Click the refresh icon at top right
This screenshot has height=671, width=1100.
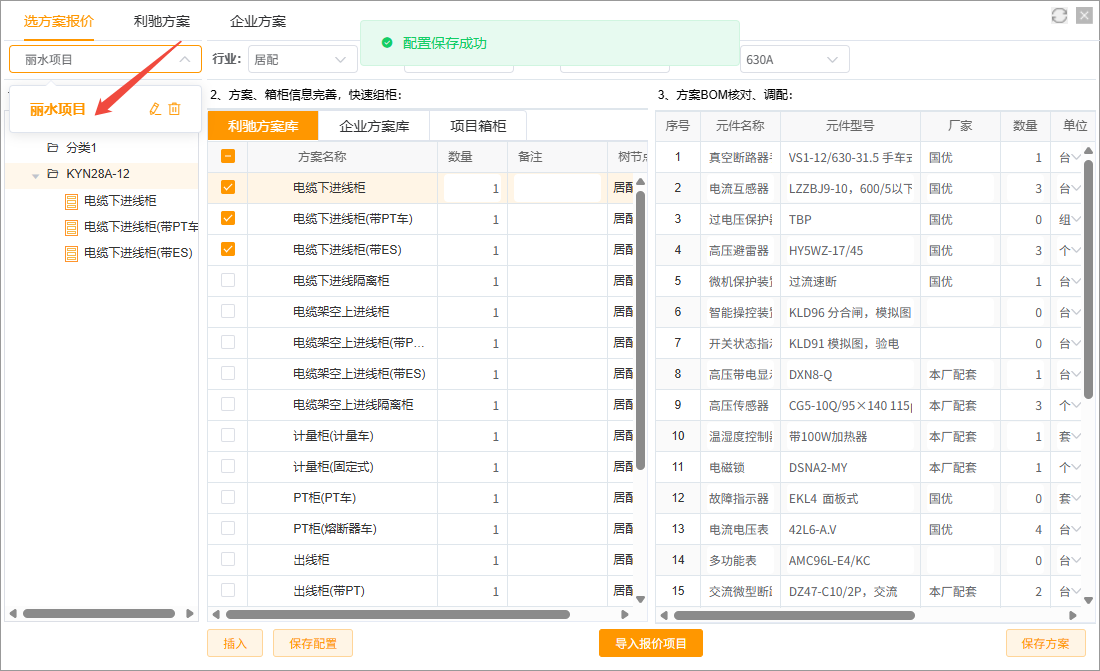coord(1059,15)
